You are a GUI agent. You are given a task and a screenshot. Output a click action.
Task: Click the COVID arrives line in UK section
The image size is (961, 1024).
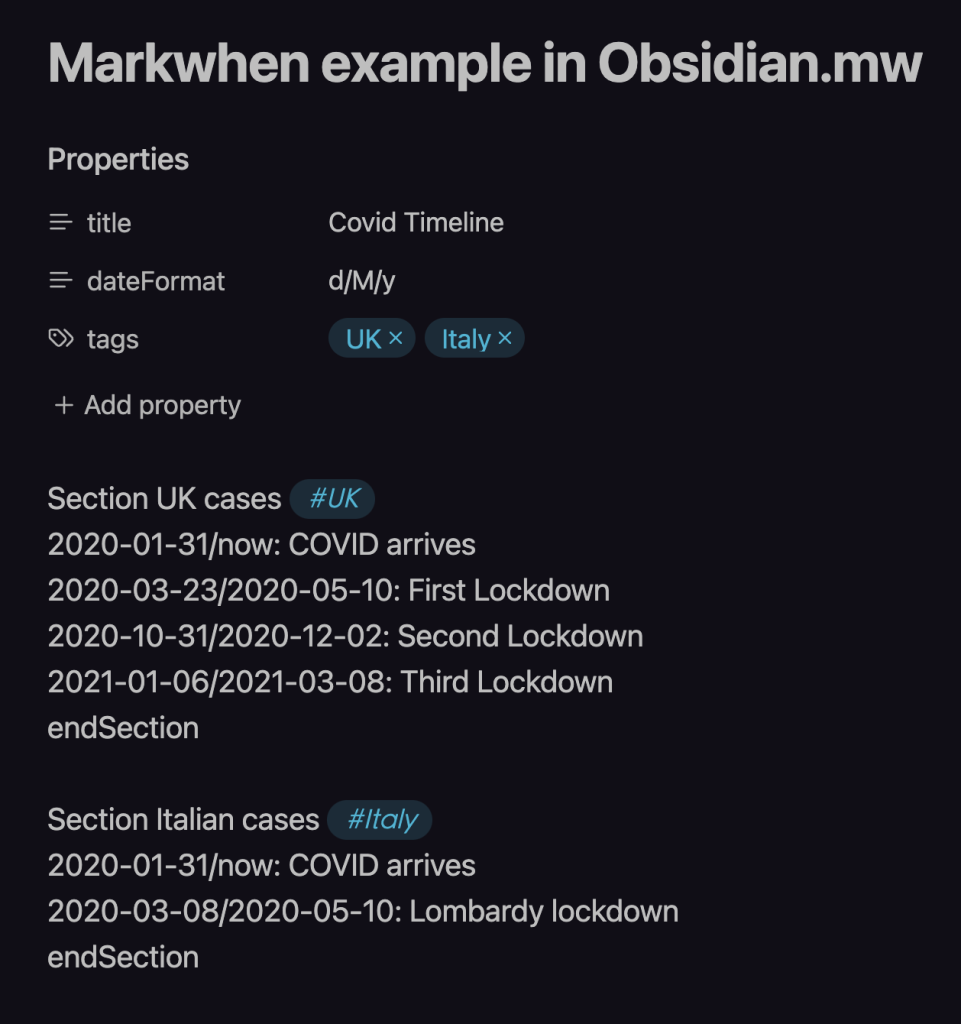pyautogui.click(x=260, y=544)
